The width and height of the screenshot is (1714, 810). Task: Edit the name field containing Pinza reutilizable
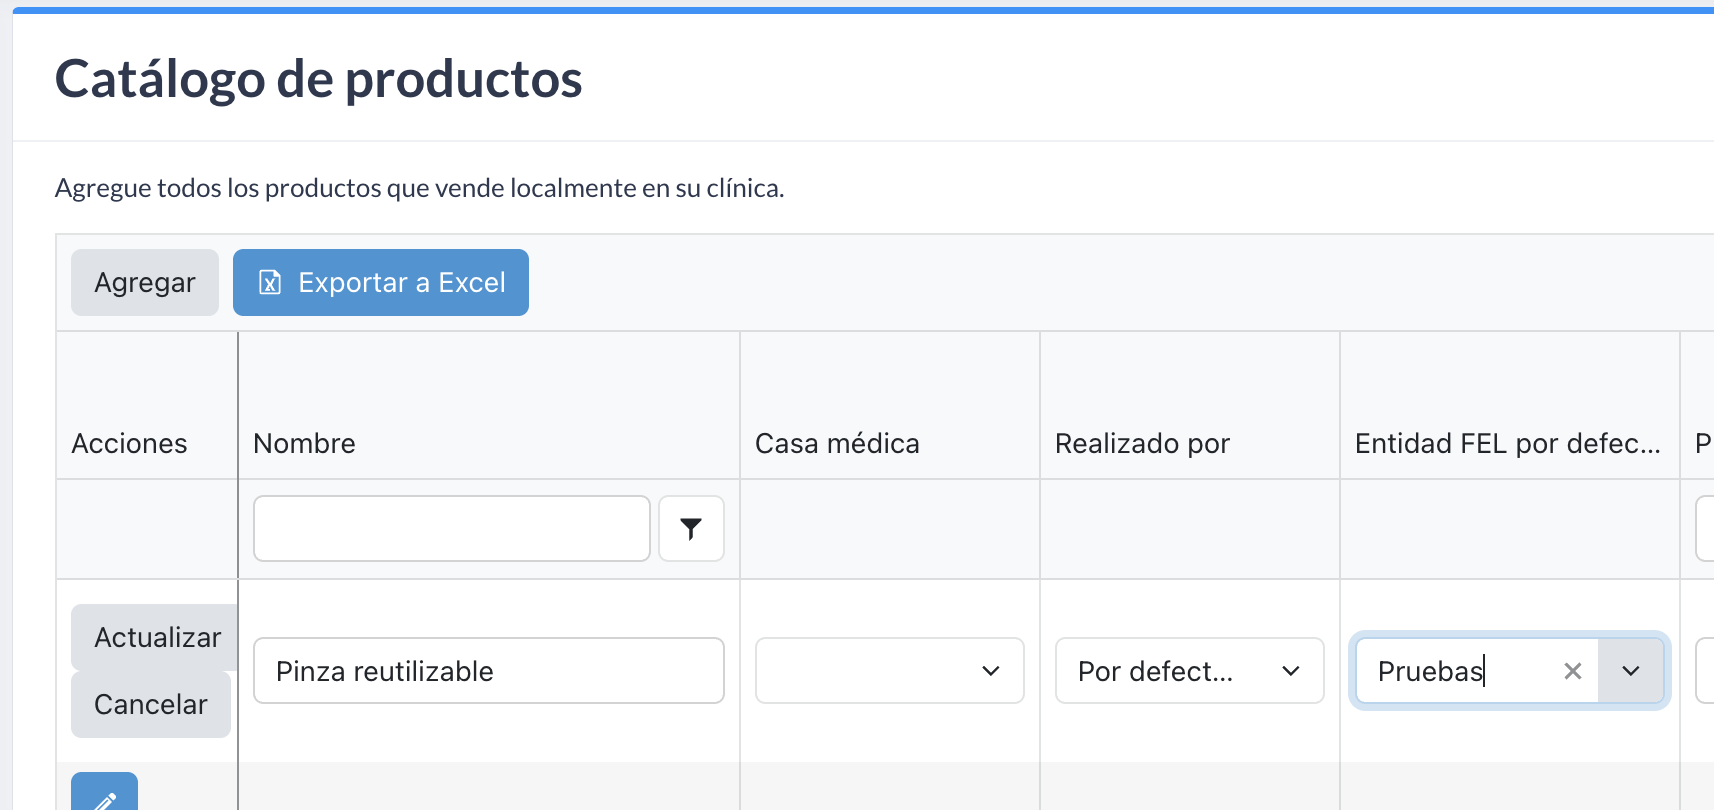tap(489, 671)
